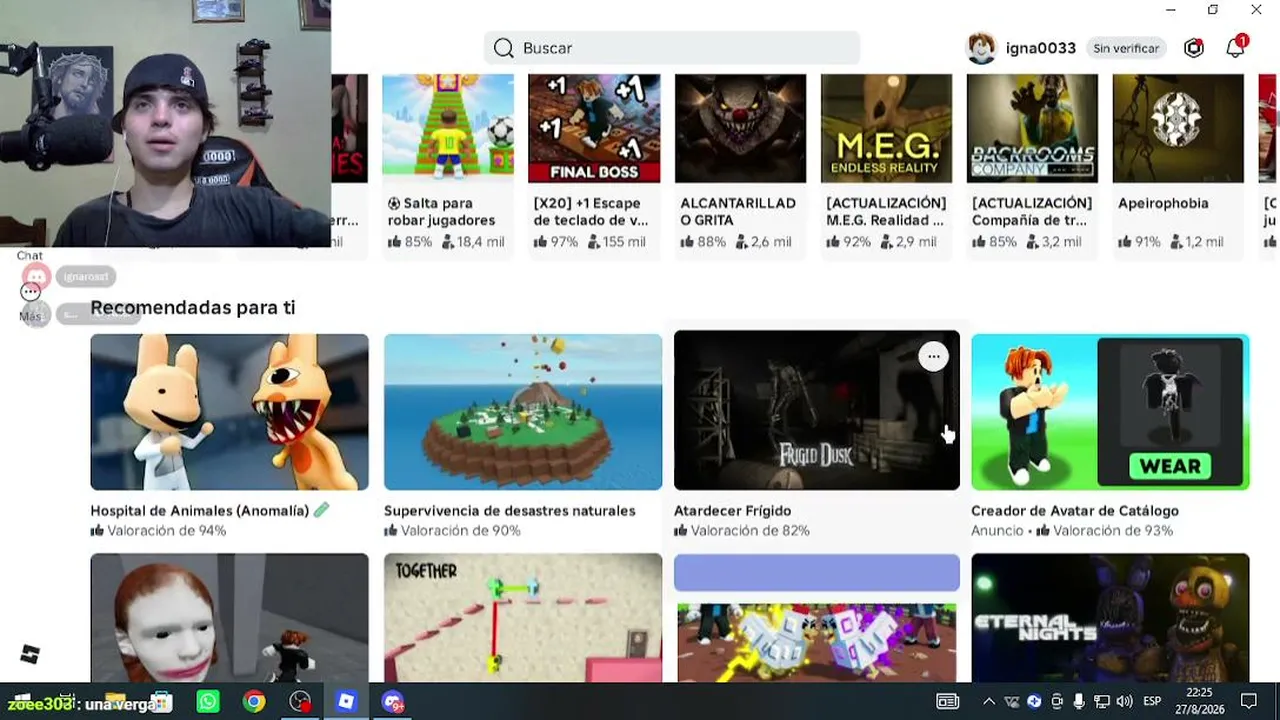Open the TOGETHER rope game thumbnail
Image resolution: width=1280 pixels, height=720 pixels.
(523, 617)
